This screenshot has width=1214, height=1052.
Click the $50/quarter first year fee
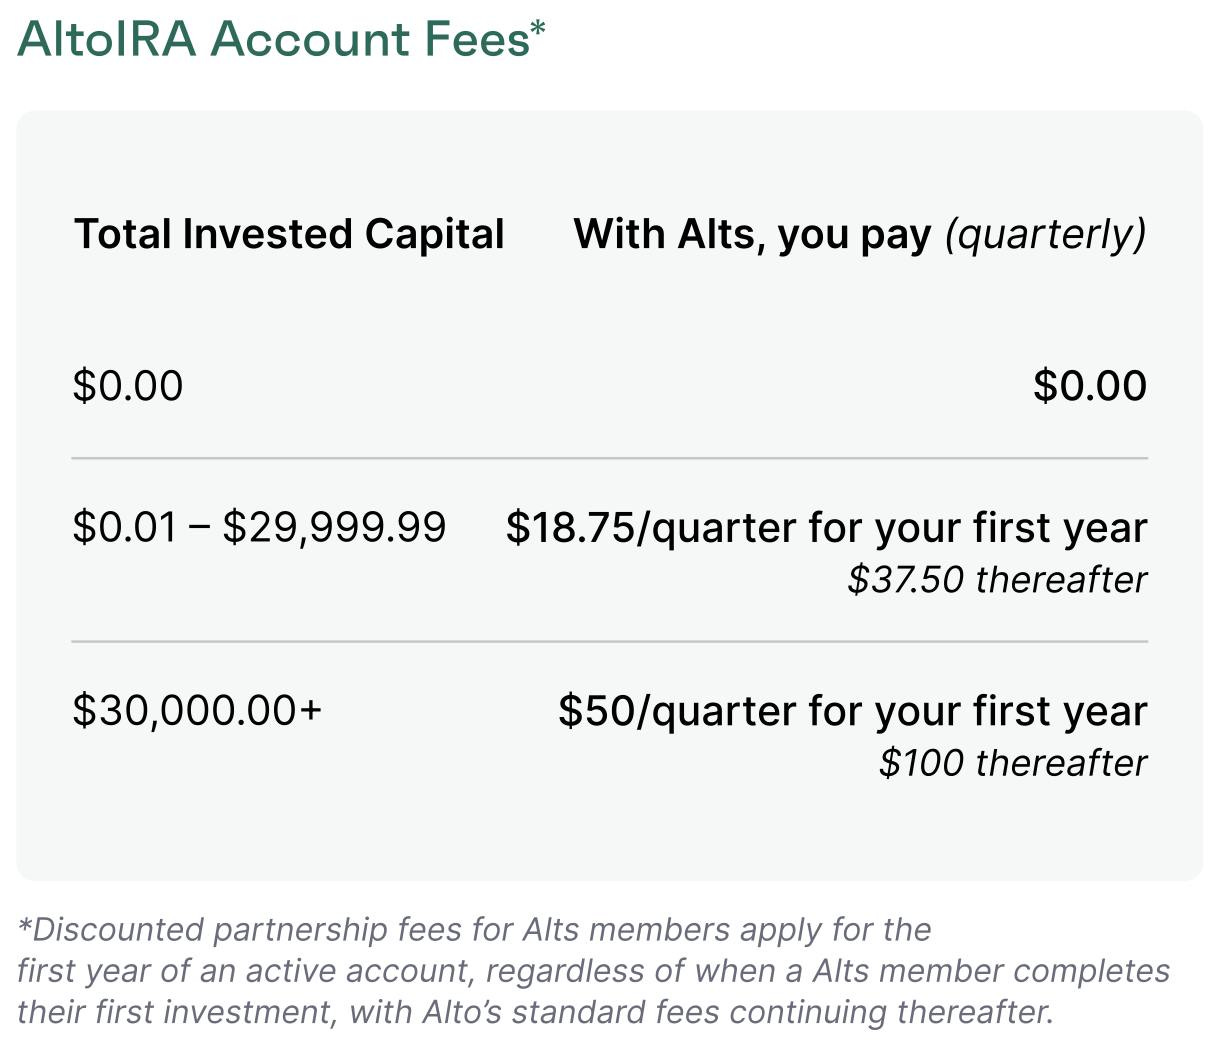coord(852,710)
